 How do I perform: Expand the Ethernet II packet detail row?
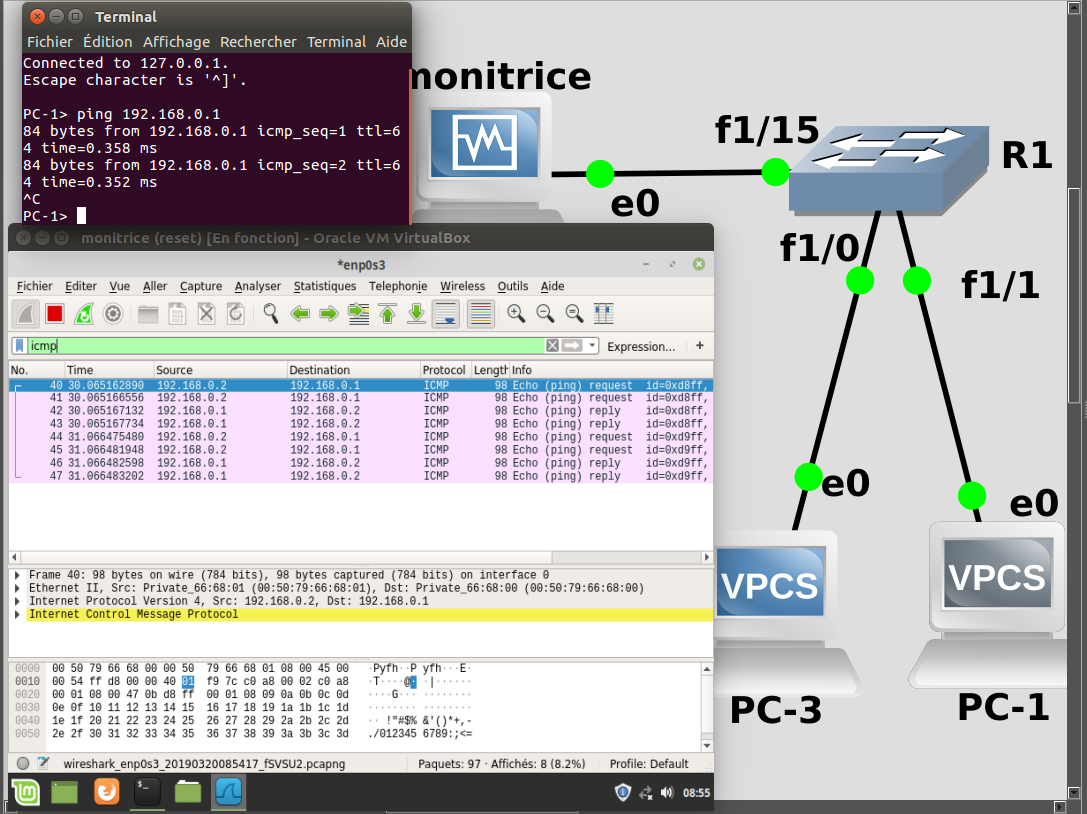(x=15, y=587)
